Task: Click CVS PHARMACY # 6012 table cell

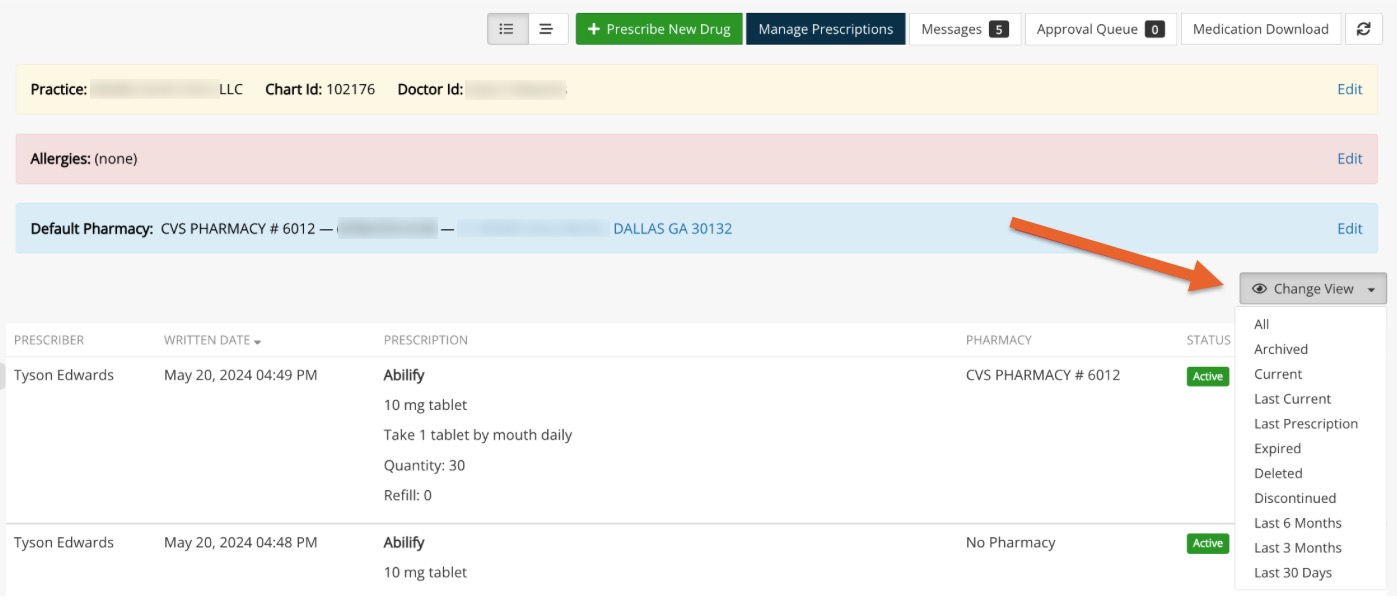Action: click(1043, 375)
